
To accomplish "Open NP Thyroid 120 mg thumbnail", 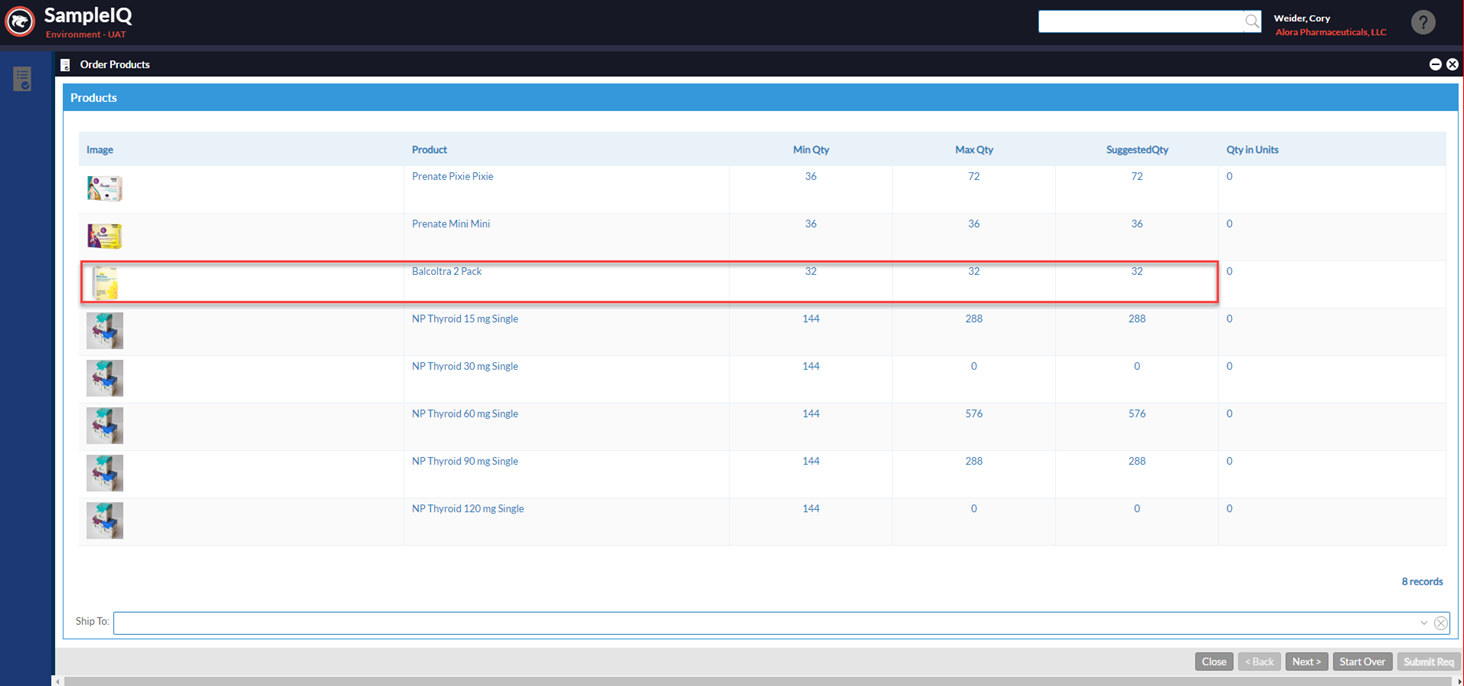I will tap(104, 520).
